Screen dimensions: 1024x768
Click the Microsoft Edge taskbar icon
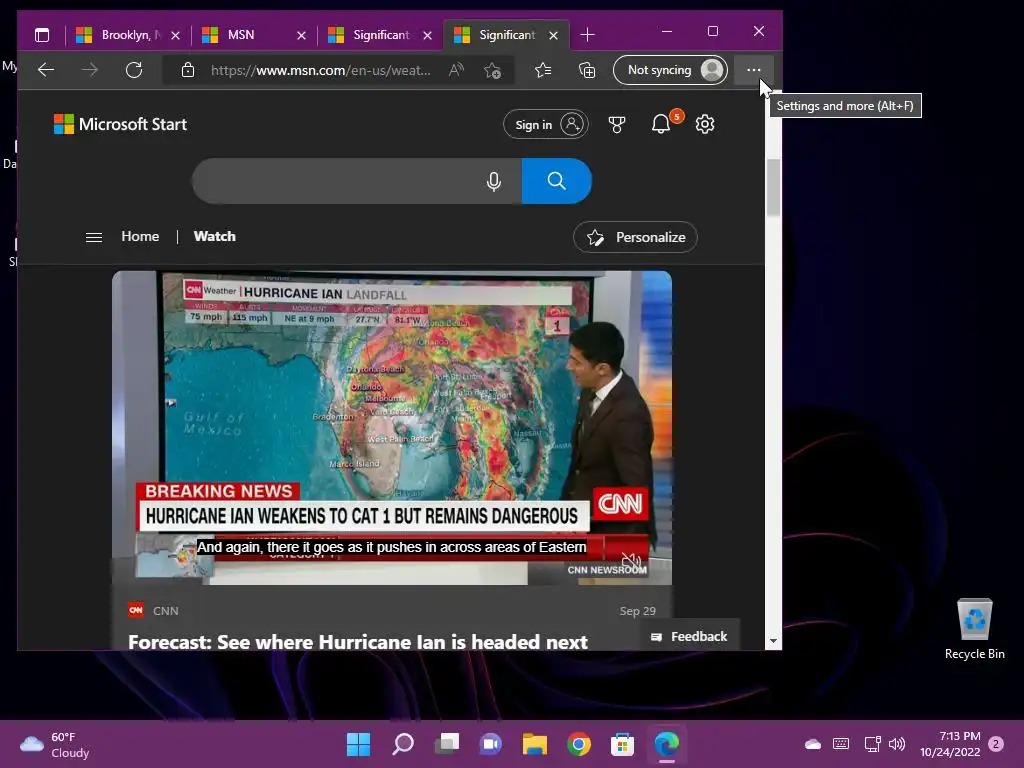click(x=667, y=744)
